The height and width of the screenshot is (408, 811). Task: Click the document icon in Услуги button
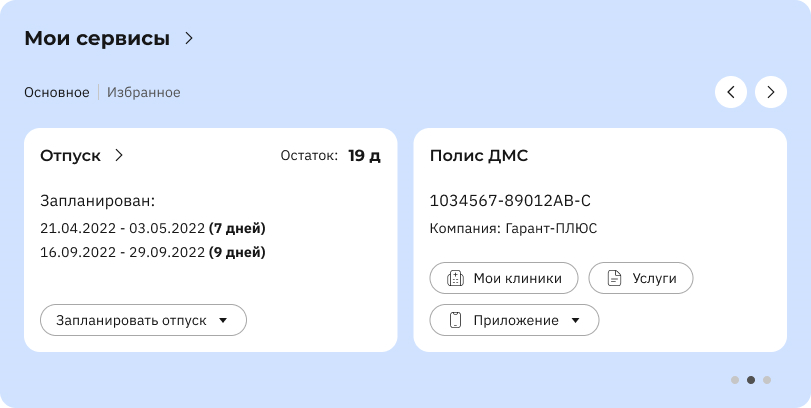click(x=613, y=278)
